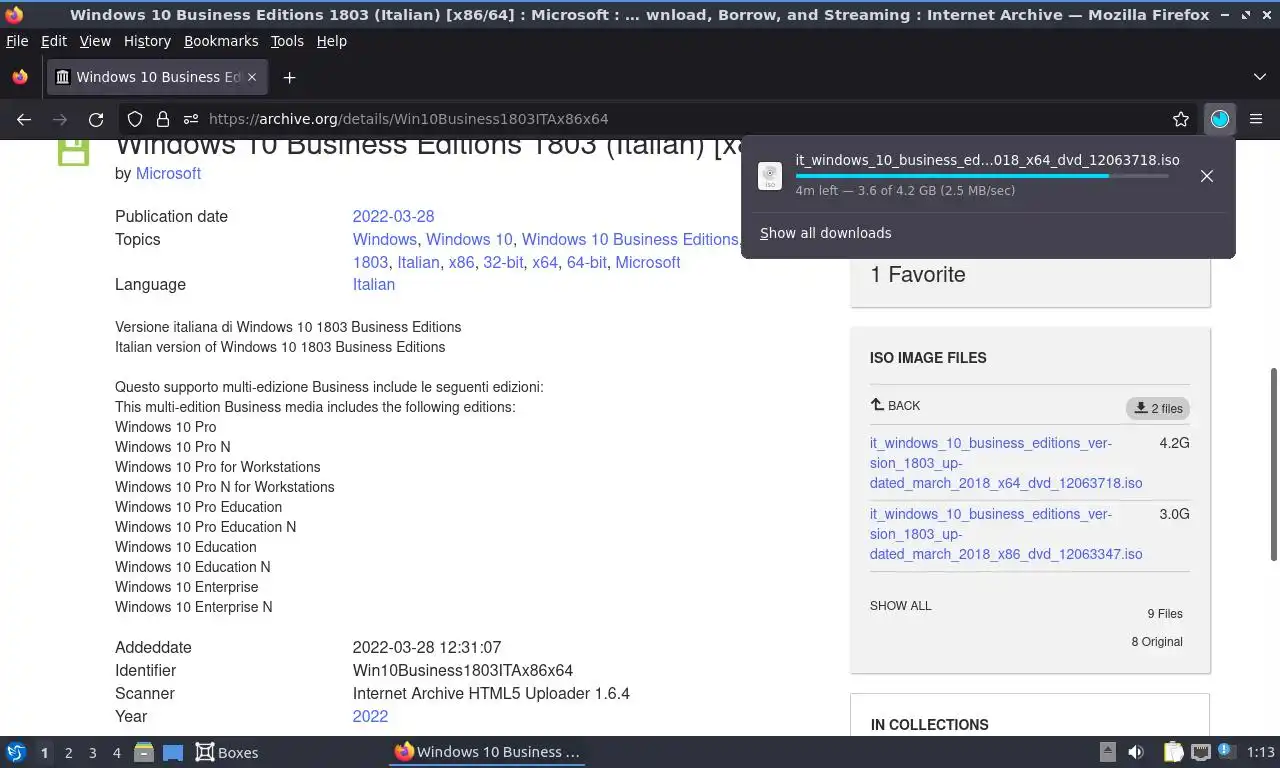Open the volume speaker tray icon
1280x768 pixels.
tap(1136, 752)
